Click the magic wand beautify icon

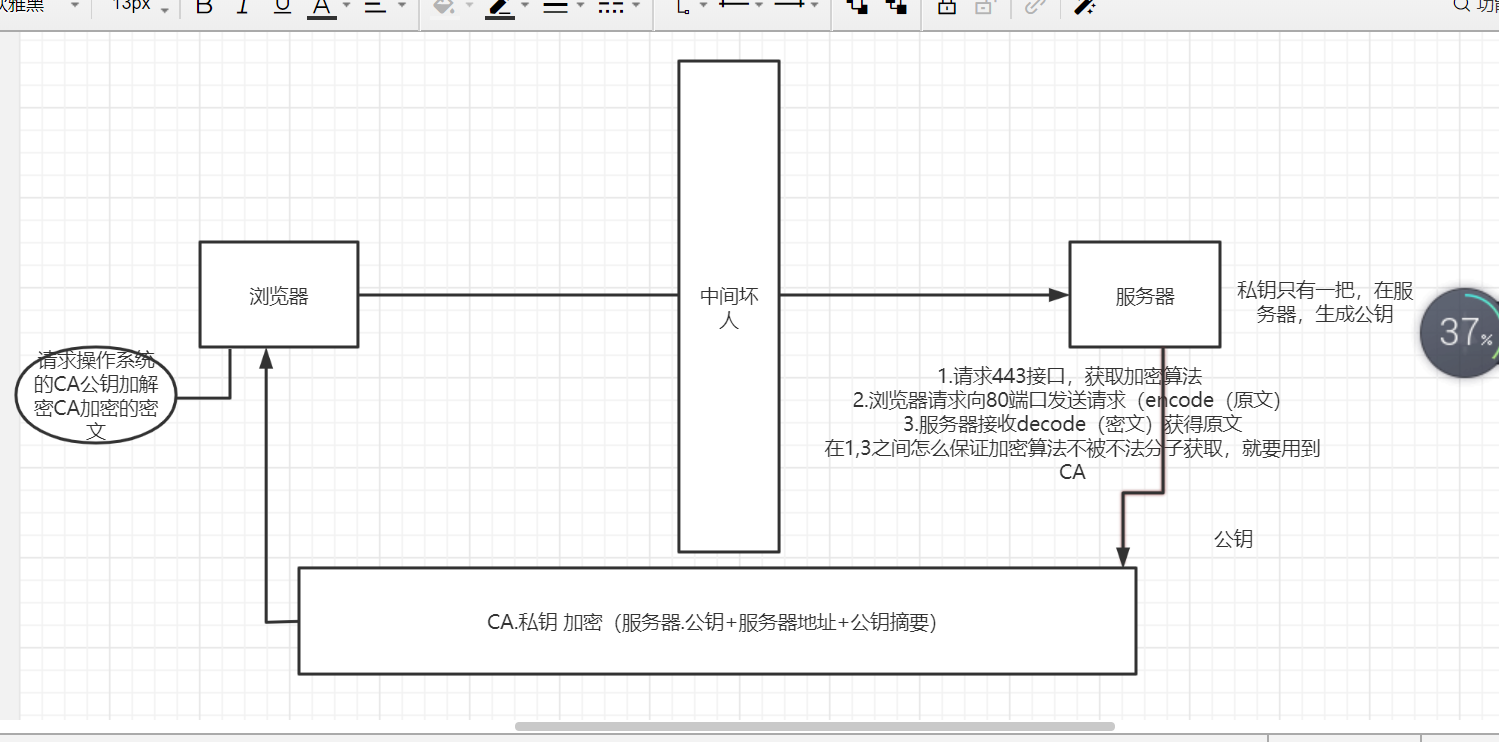click(x=1085, y=7)
